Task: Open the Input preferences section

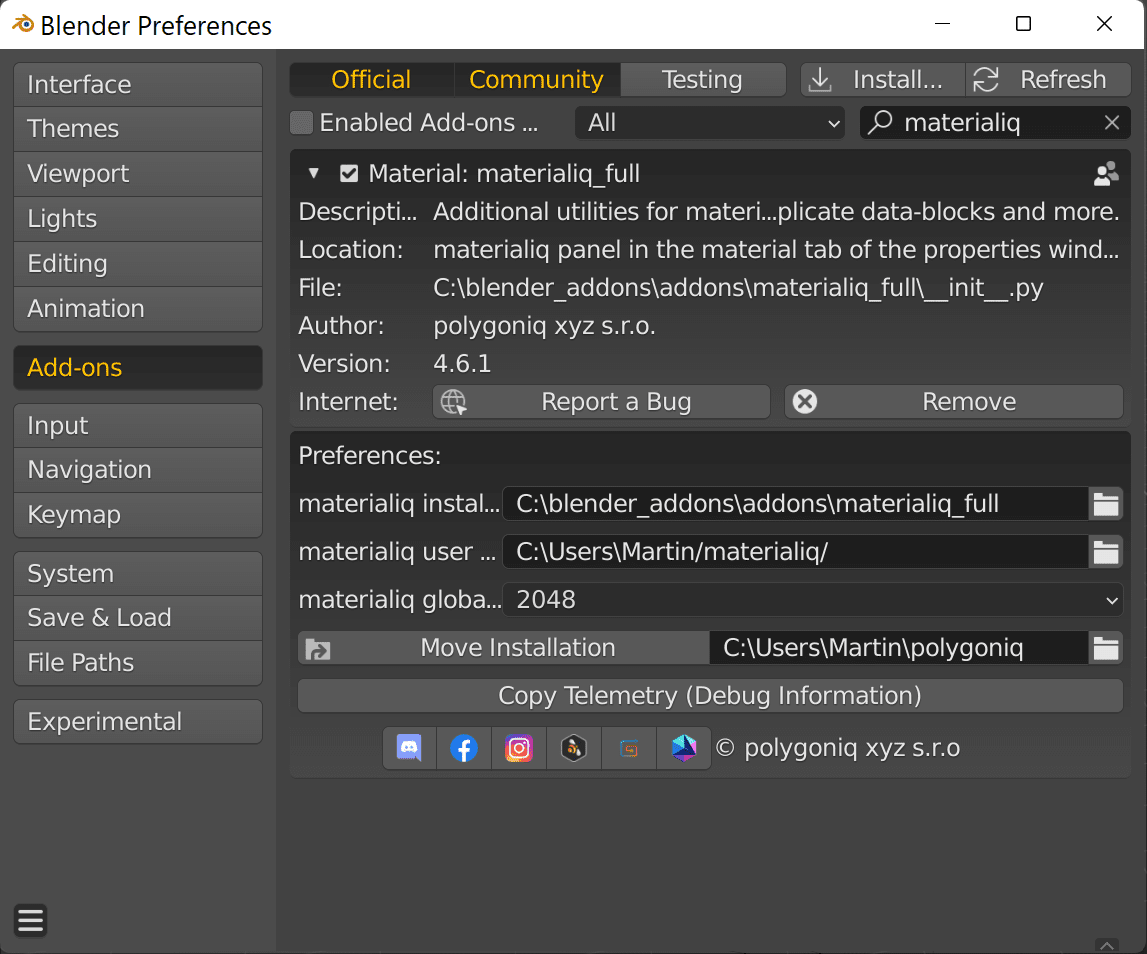Action: [x=138, y=426]
